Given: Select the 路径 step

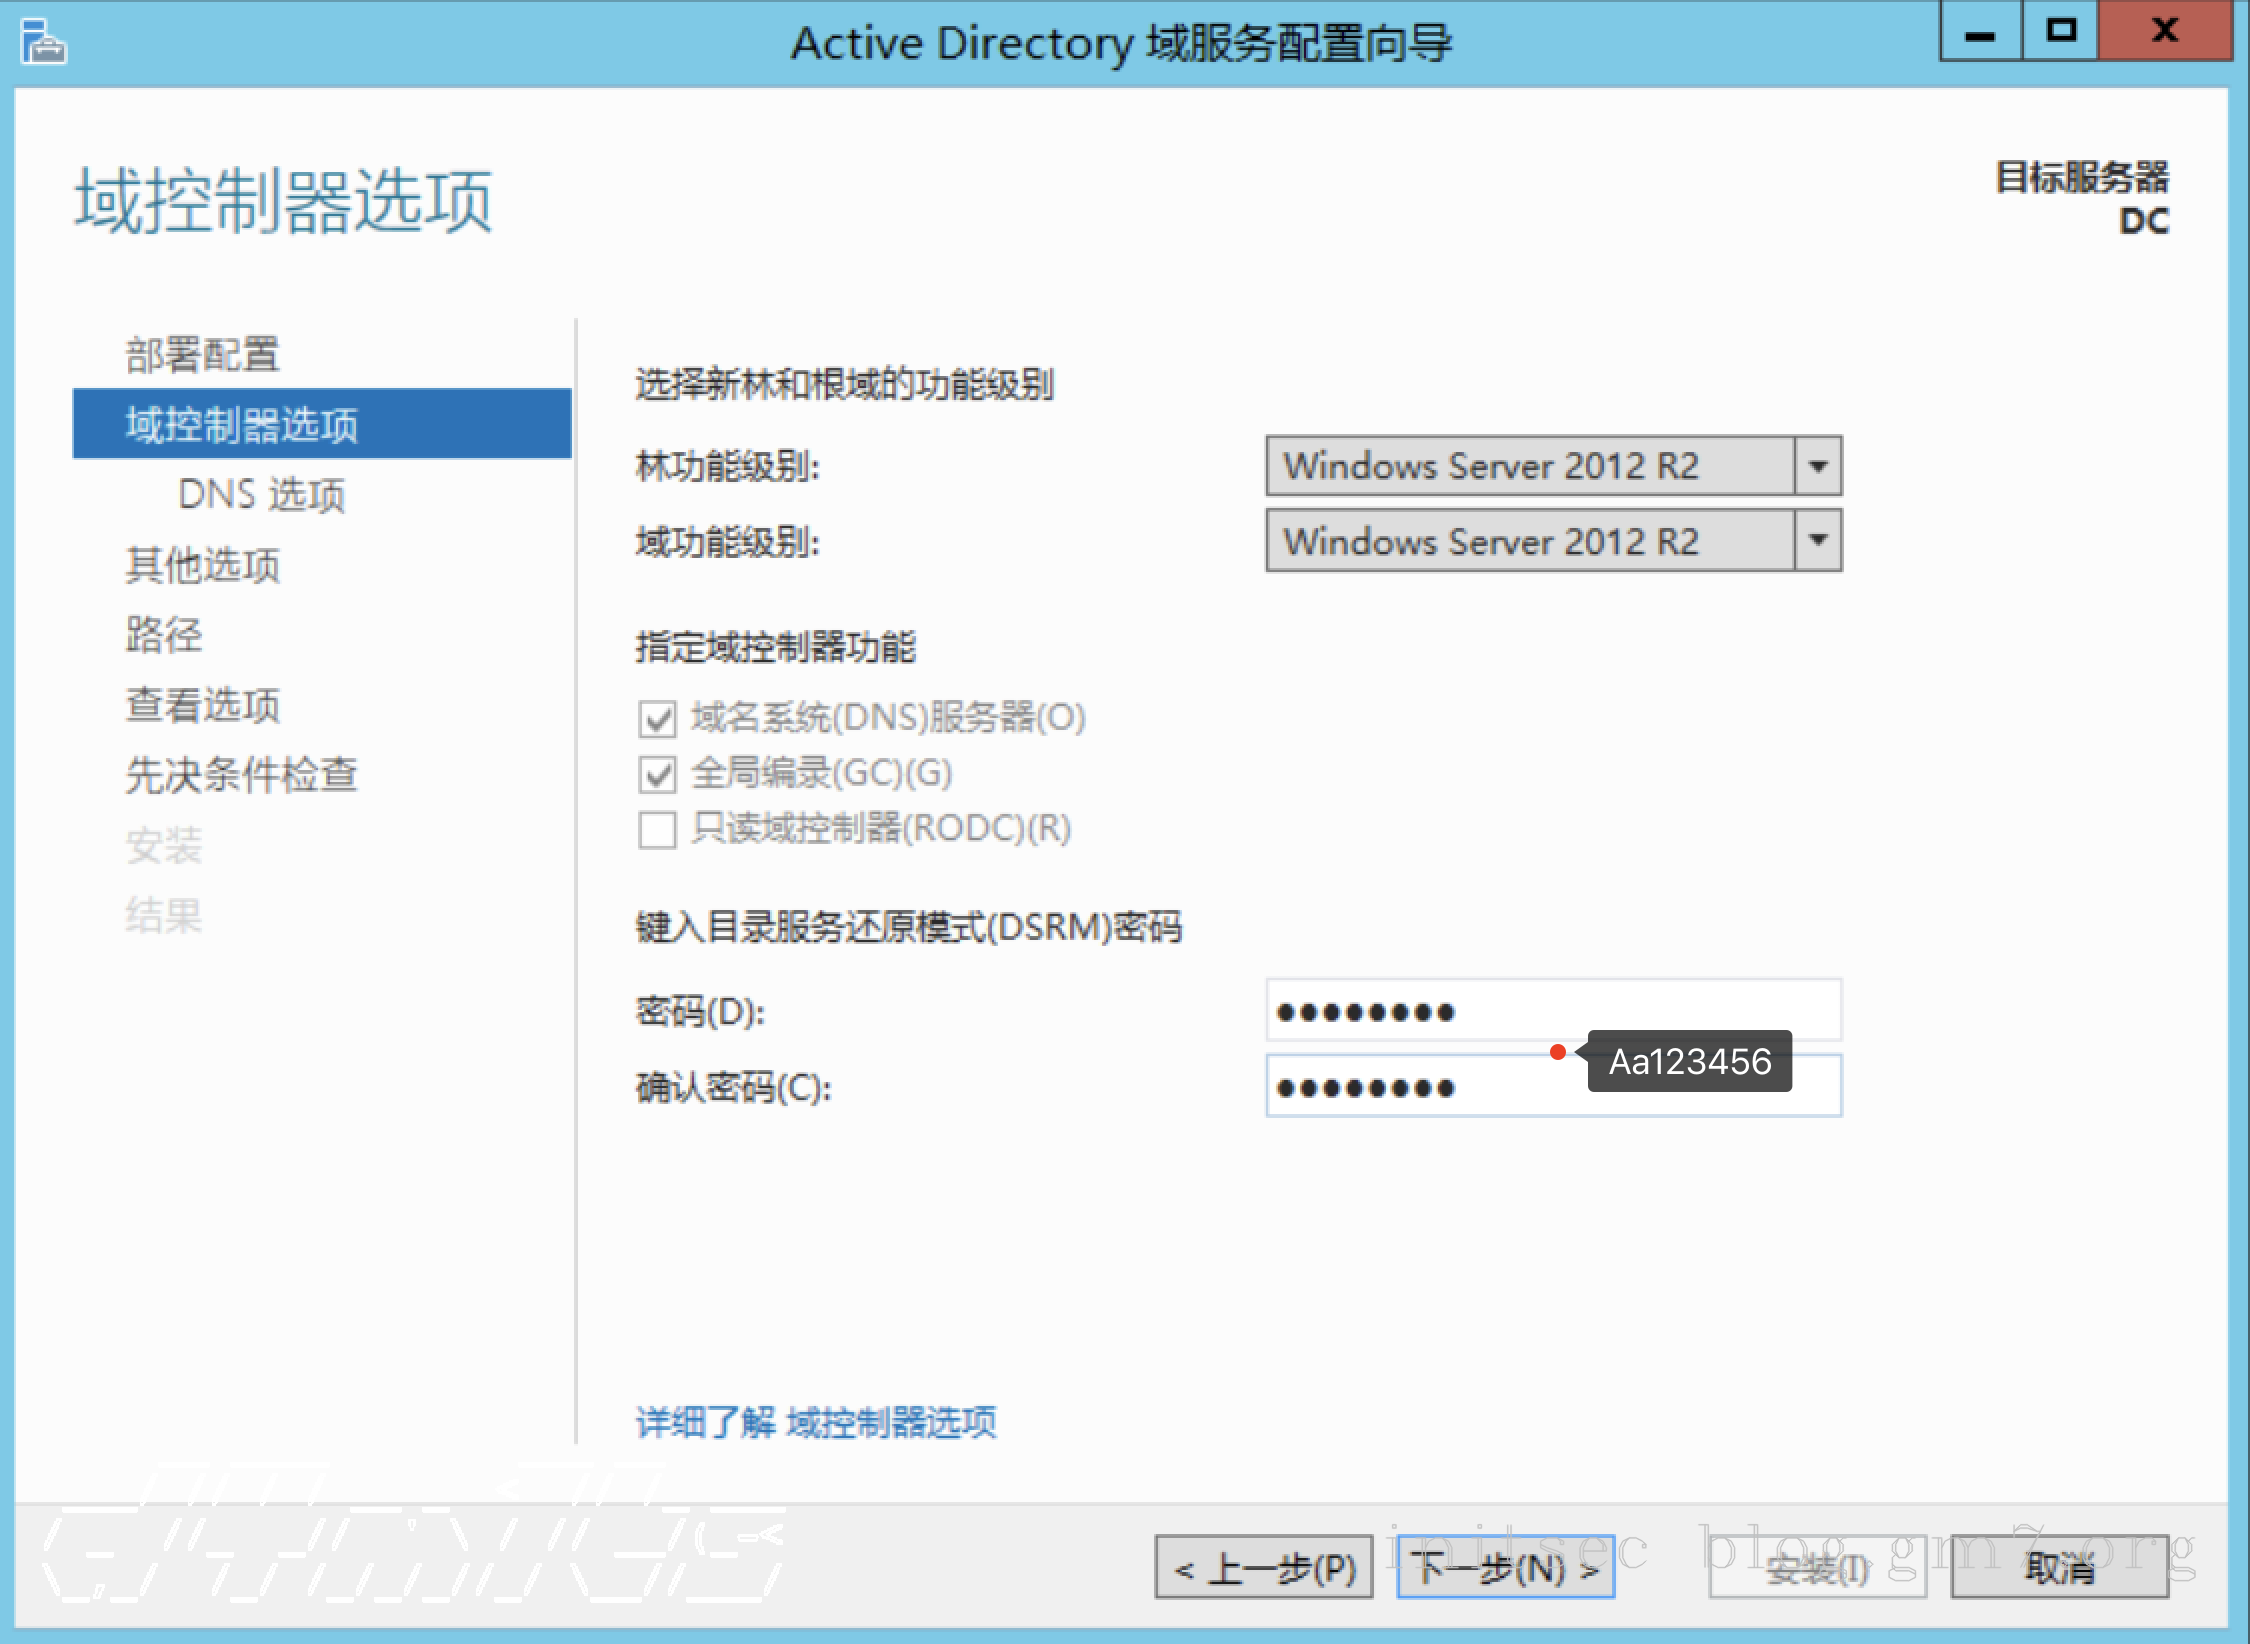Looking at the screenshot, I should (x=163, y=634).
